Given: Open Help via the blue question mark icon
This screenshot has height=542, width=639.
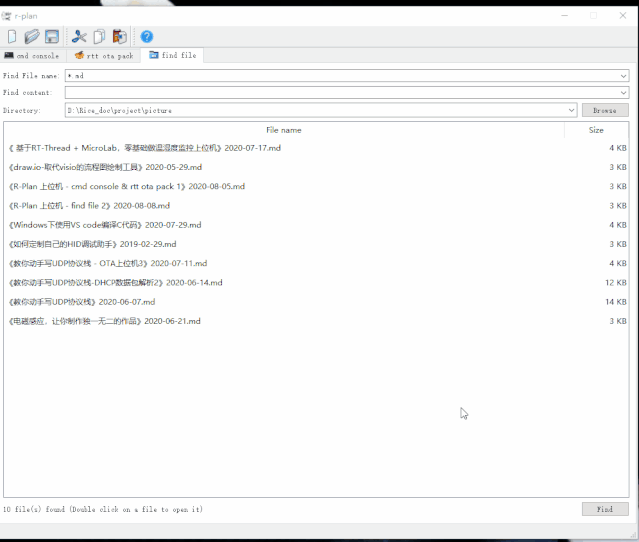Looking at the screenshot, I should point(147,37).
